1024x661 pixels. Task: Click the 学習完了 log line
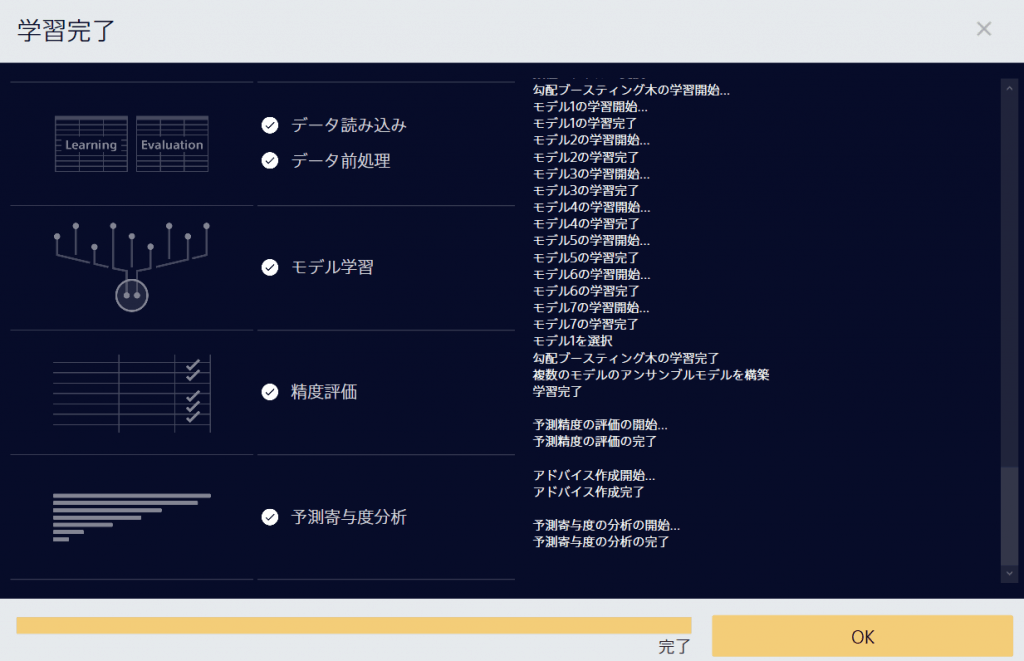pos(558,391)
